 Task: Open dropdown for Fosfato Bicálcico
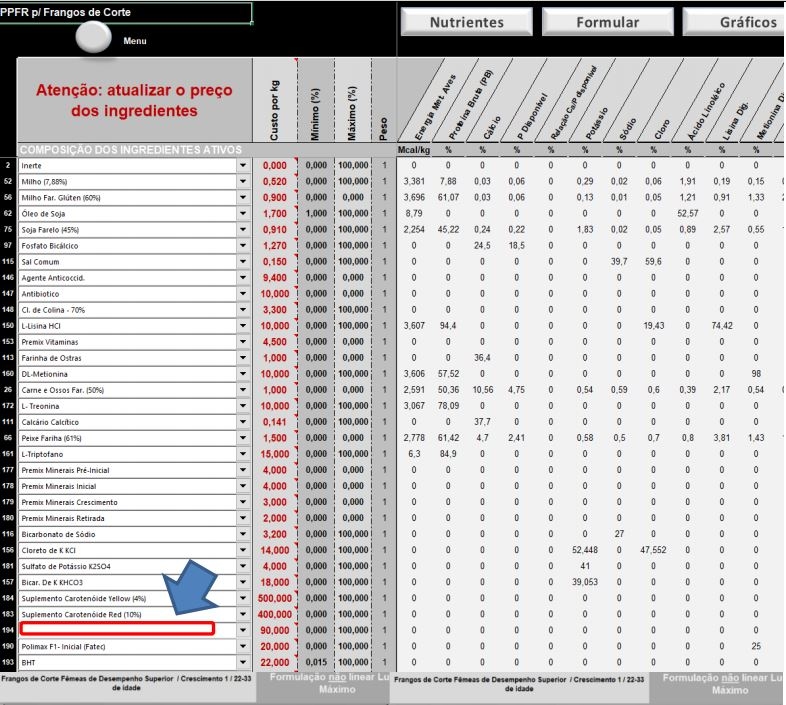tap(243, 246)
